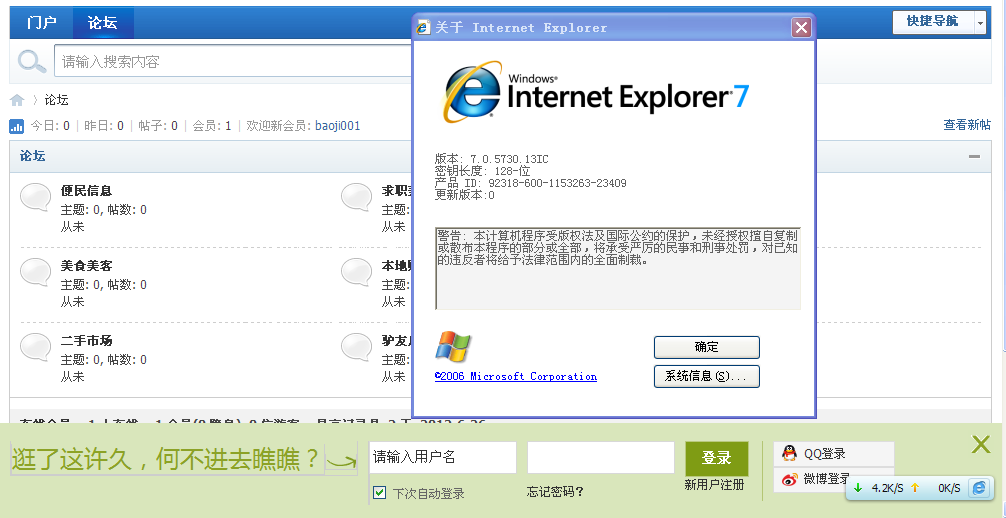Open the 二手市场 forum link
Screen dimensions: 1006x518
tap(87, 341)
